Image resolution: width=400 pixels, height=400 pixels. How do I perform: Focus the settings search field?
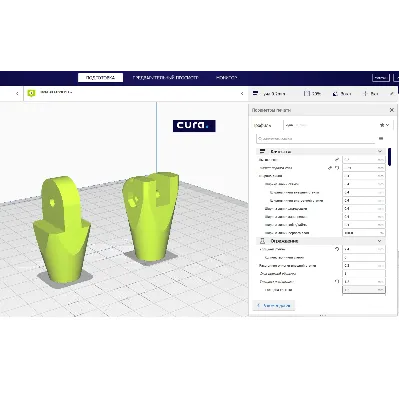pos(315,138)
